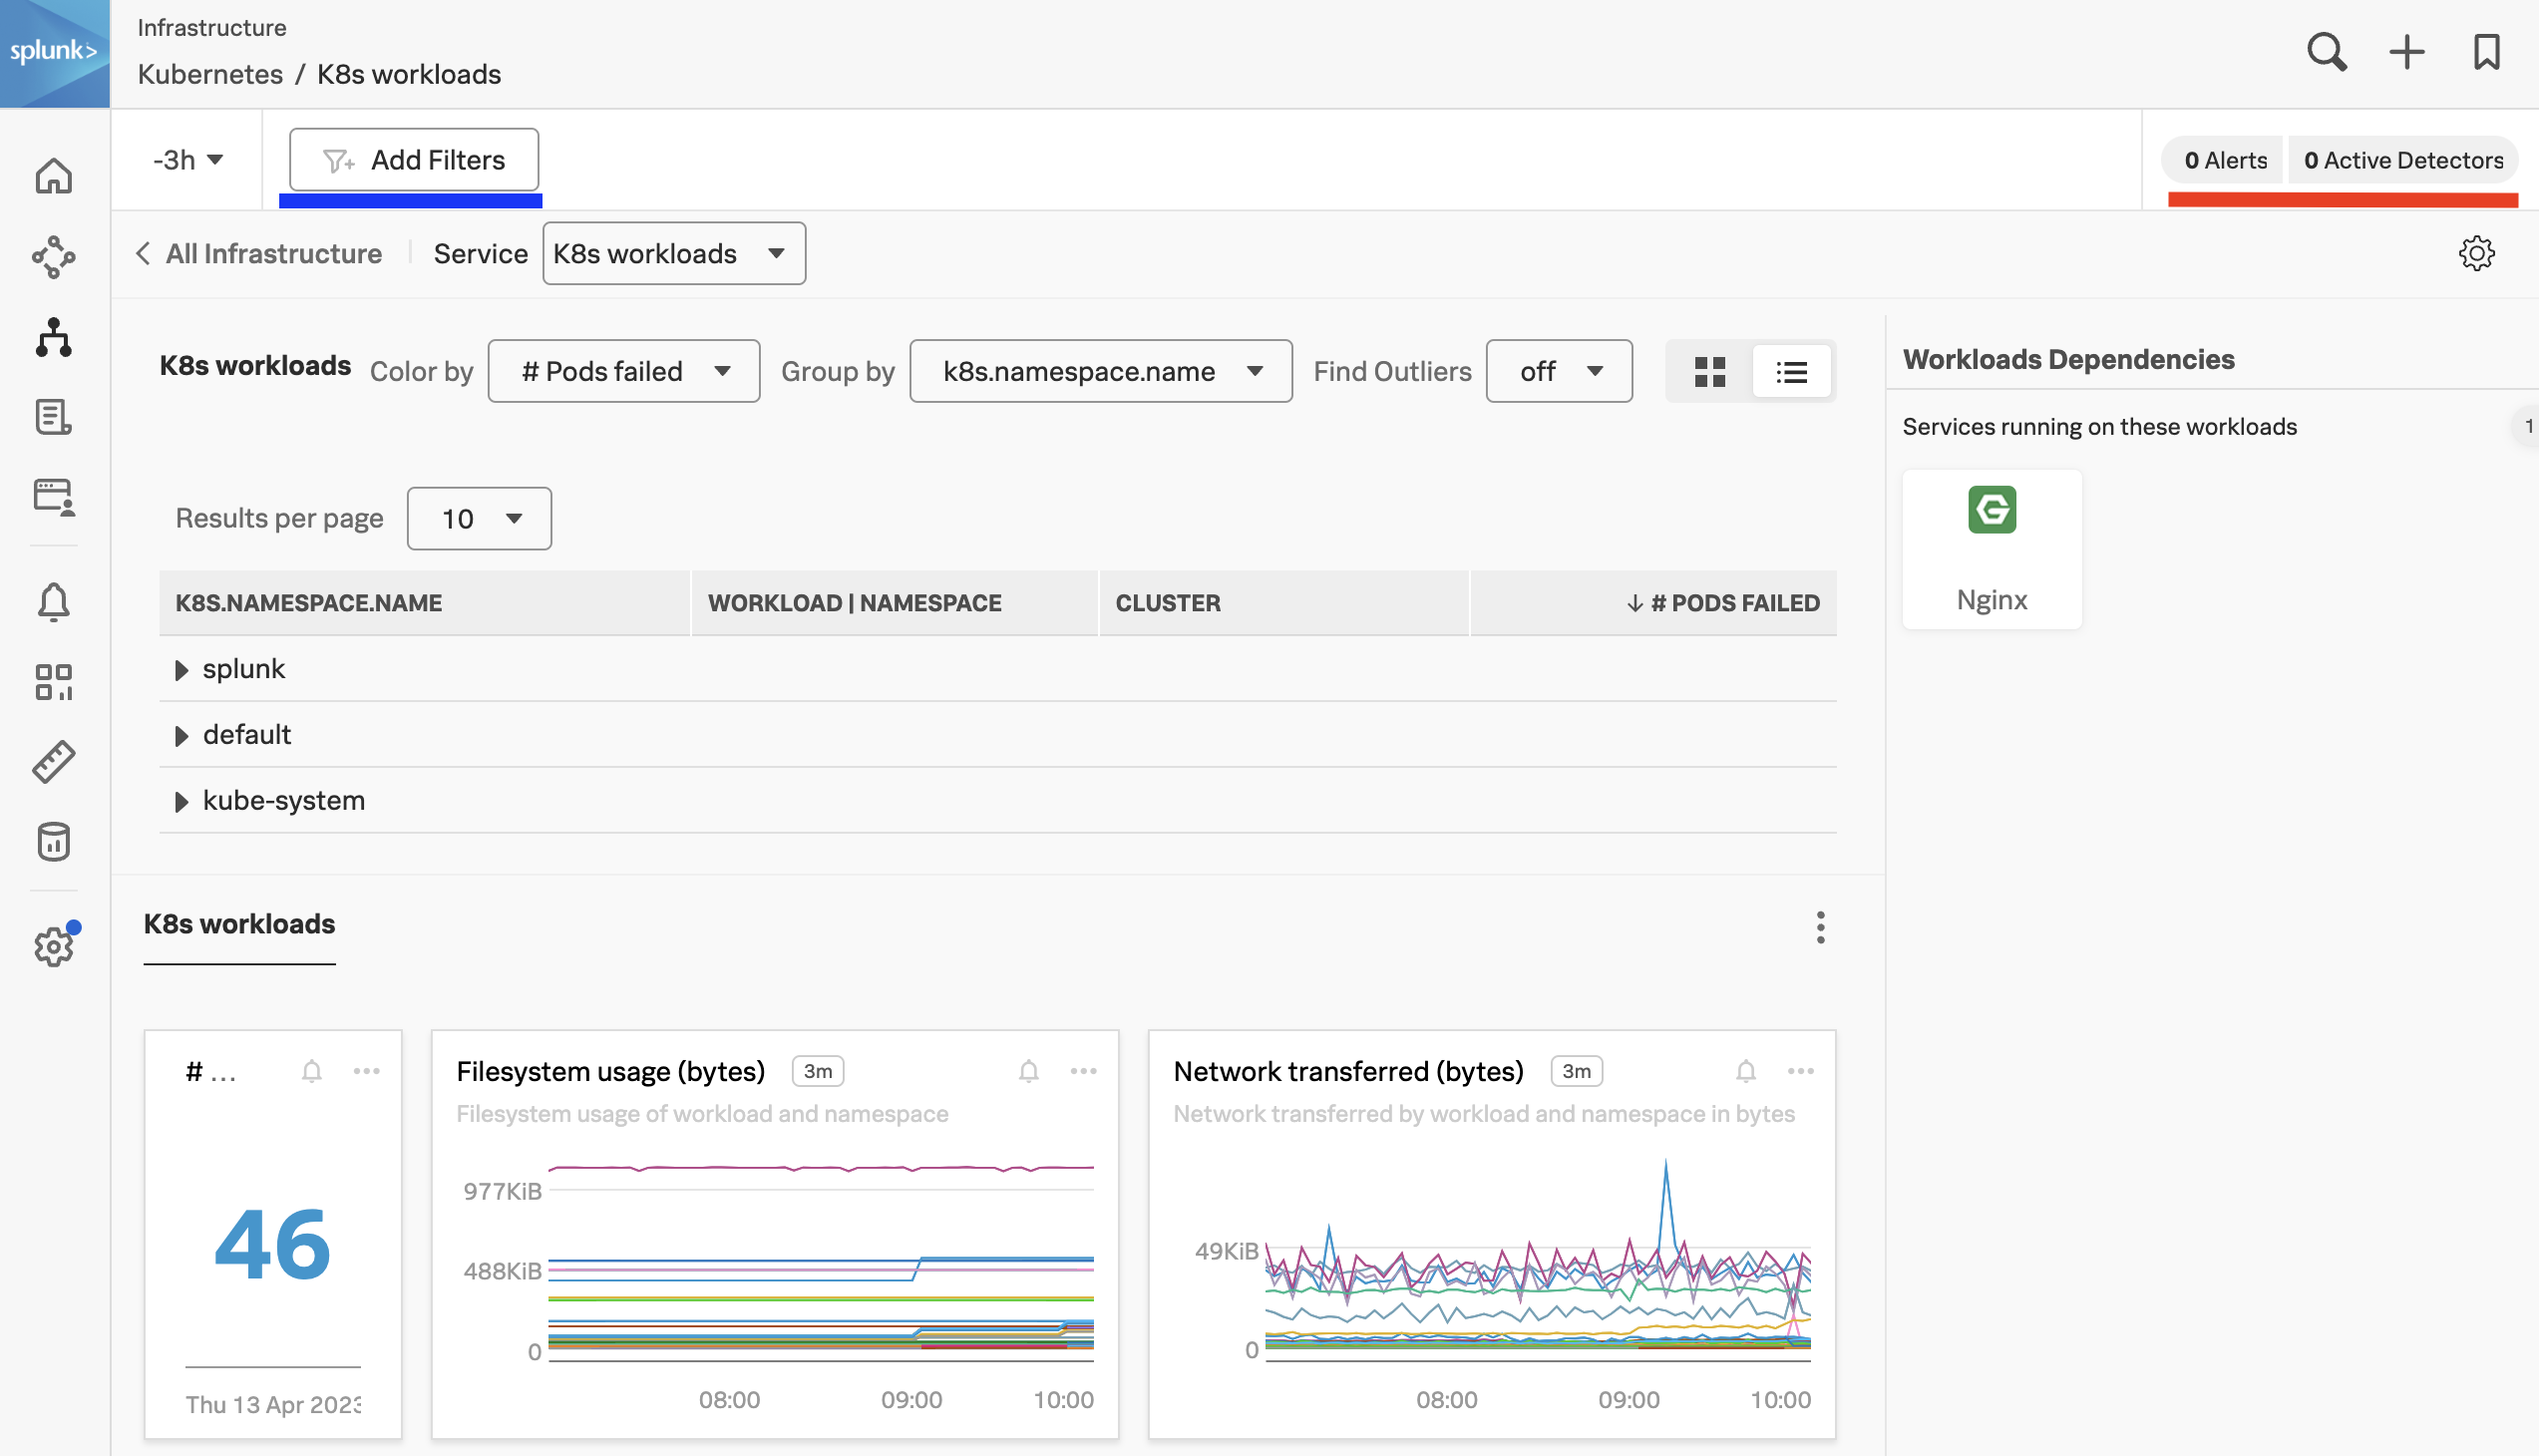Select the K8s workloads dashboard tab
This screenshot has height=1456, width=2539.
(x=239, y=925)
